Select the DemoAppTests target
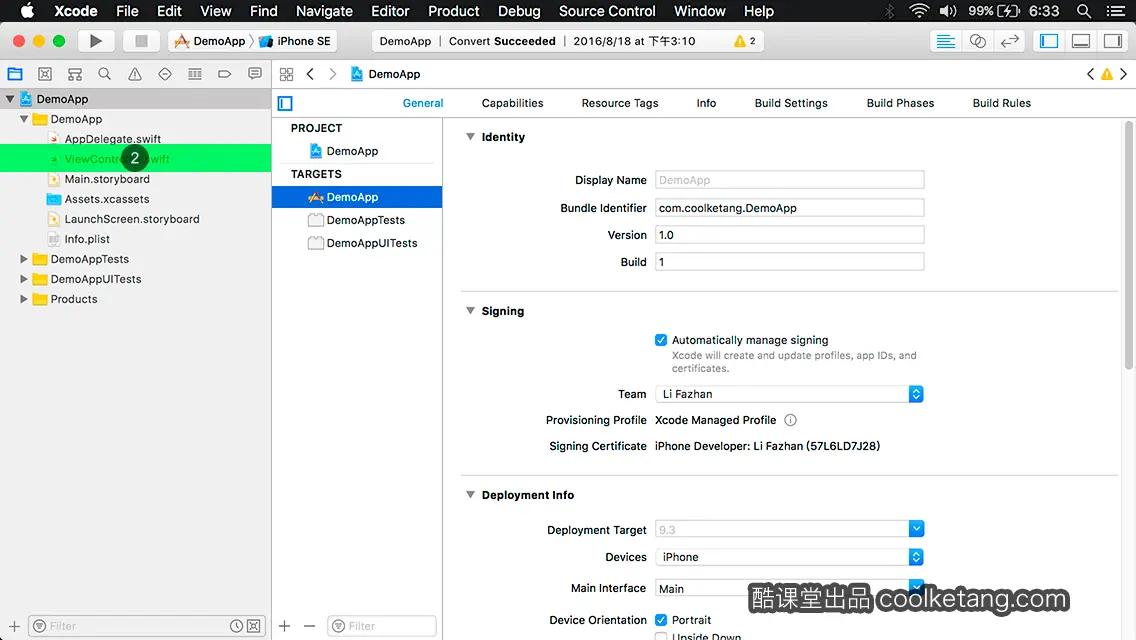This screenshot has height=640, width=1136. (x=357, y=220)
